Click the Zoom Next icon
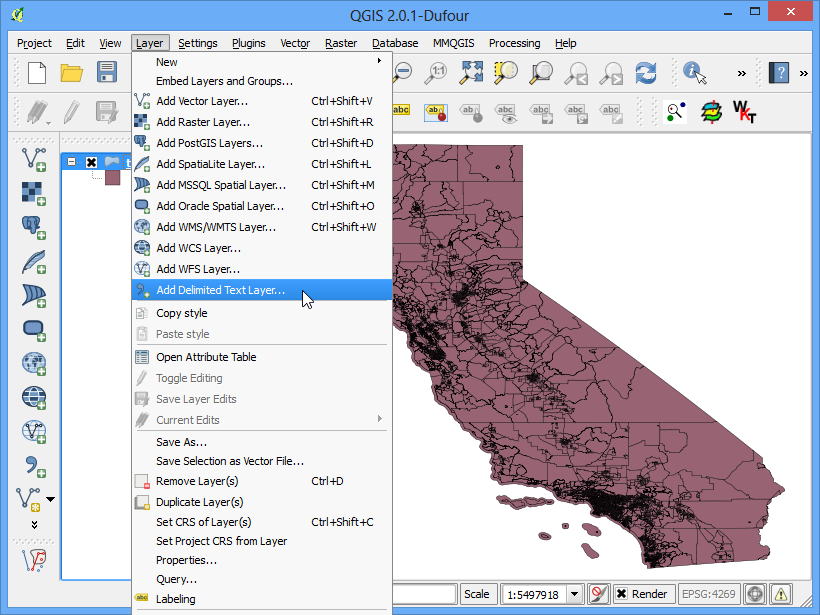 (x=611, y=73)
